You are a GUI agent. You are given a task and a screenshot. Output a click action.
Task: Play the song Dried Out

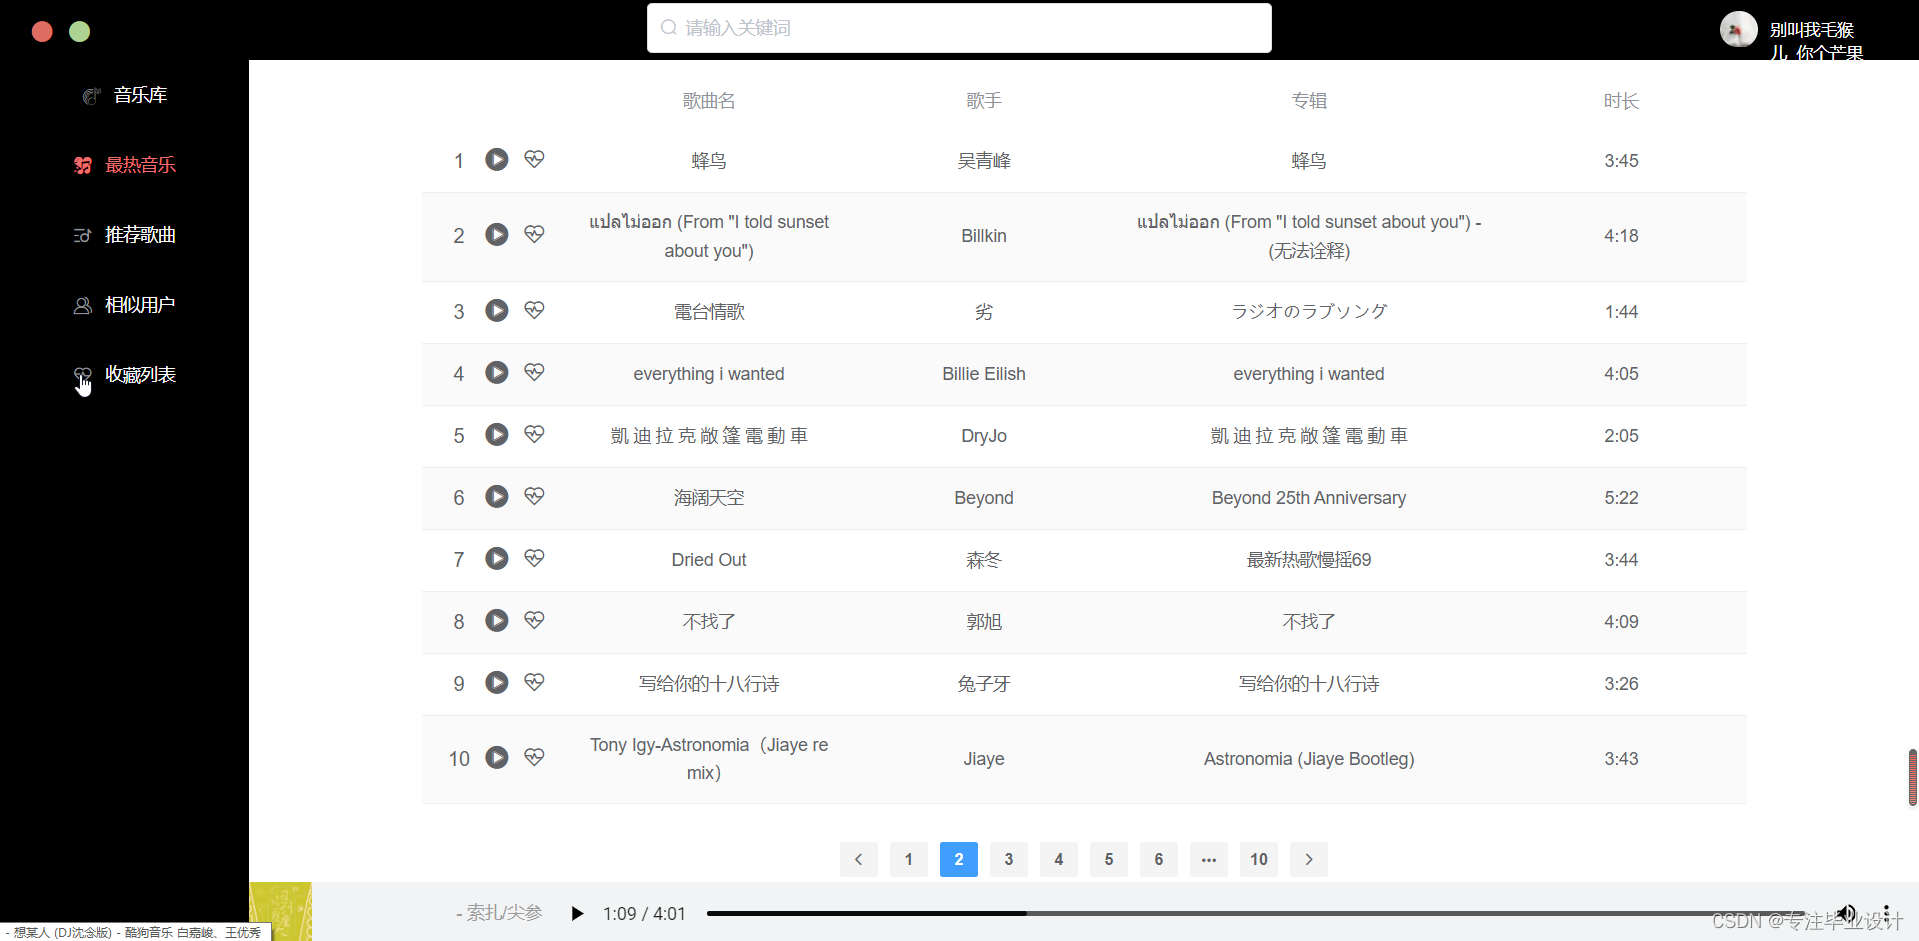pyautogui.click(x=497, y=558)
